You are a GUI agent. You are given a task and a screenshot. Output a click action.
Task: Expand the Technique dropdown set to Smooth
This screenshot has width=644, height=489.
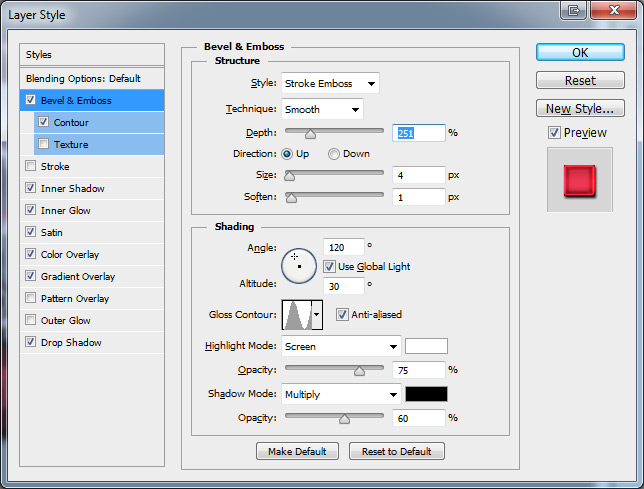click(322, 109)
